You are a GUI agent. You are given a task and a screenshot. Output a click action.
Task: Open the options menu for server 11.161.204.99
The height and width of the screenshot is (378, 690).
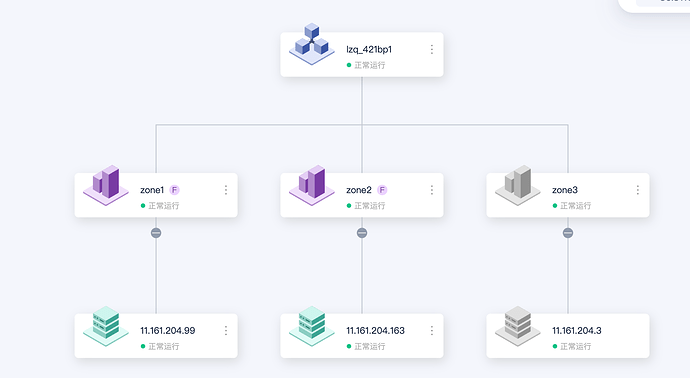(226, 330)
